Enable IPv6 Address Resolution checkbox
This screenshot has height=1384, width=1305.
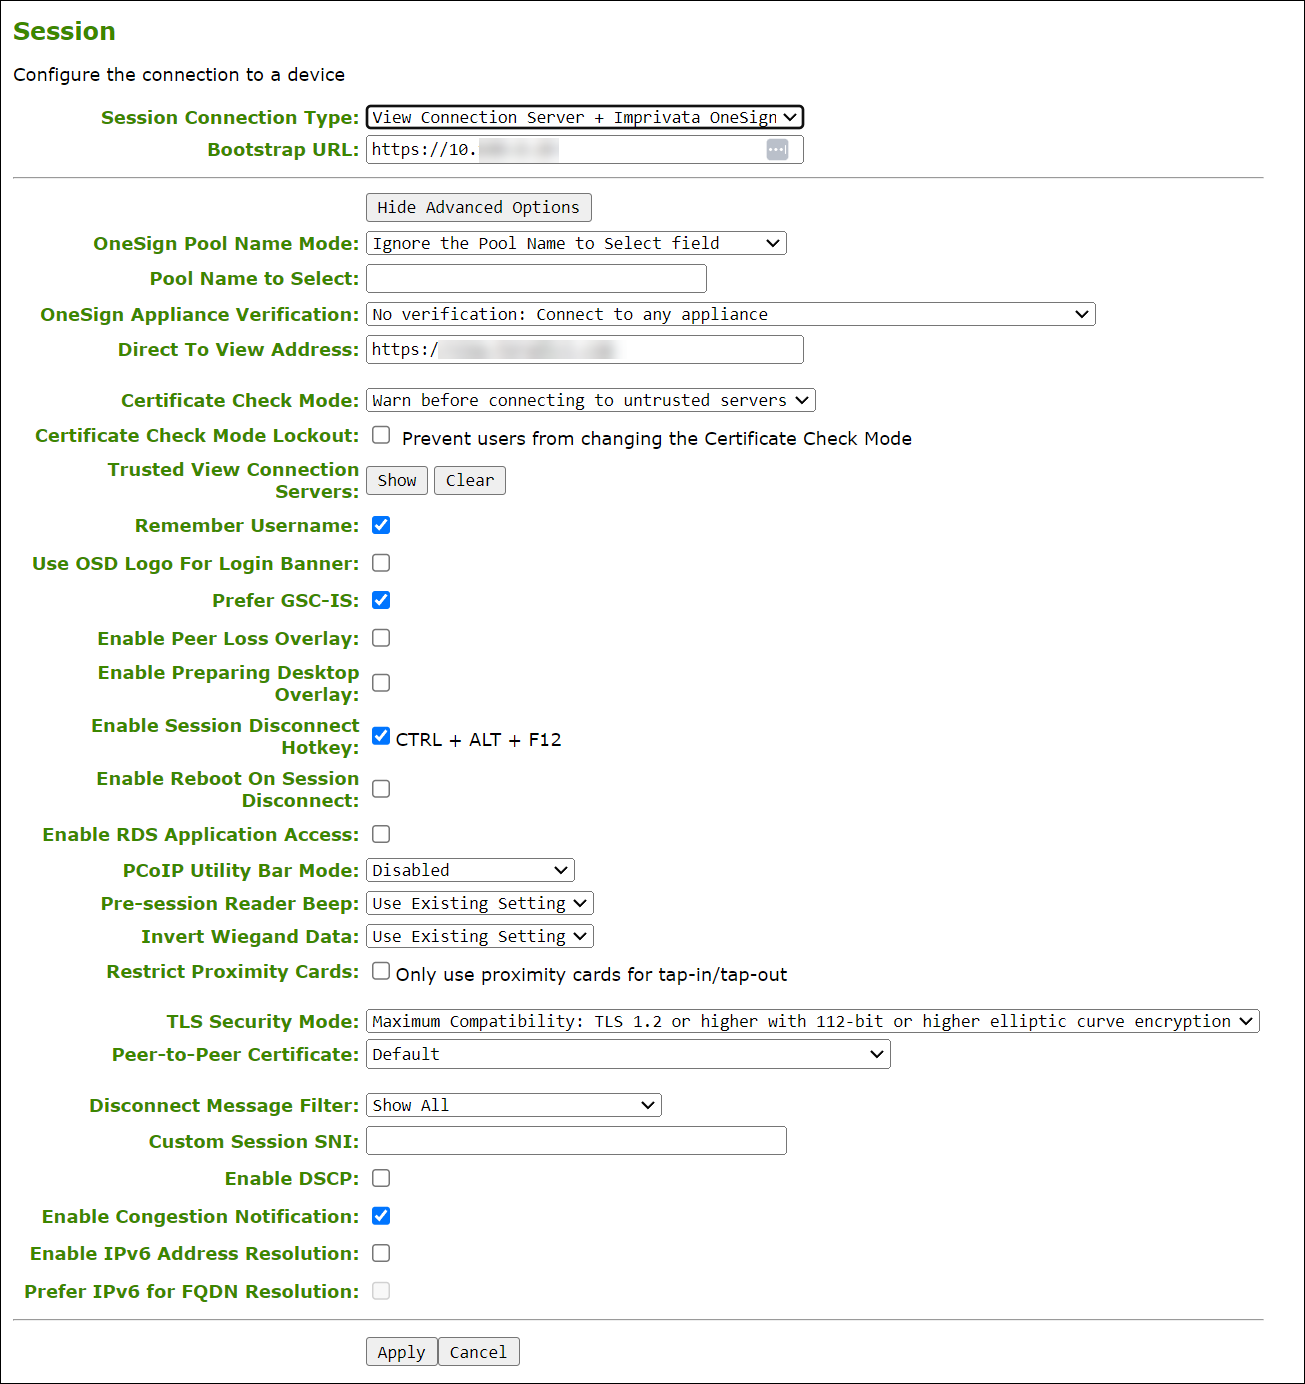point(381,1253)
